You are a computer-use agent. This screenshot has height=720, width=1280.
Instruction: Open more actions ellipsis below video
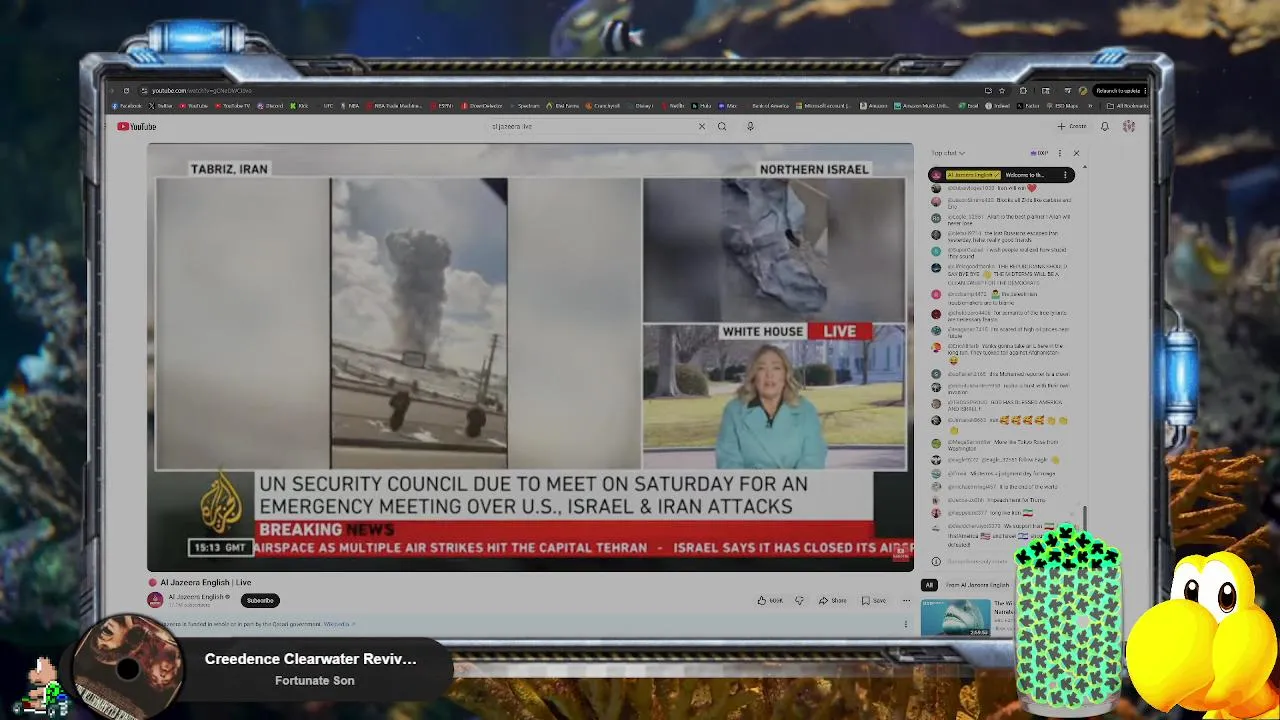coord(906,600)
